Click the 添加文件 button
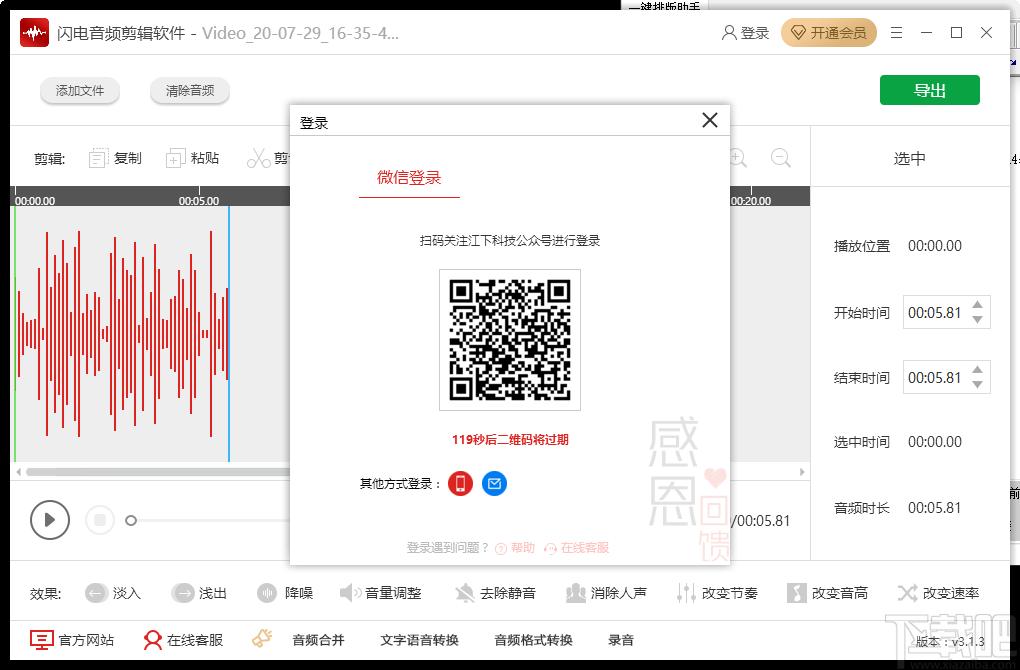Image resolution: width=1020 pixels, height=670 pixels. (80, 90)
